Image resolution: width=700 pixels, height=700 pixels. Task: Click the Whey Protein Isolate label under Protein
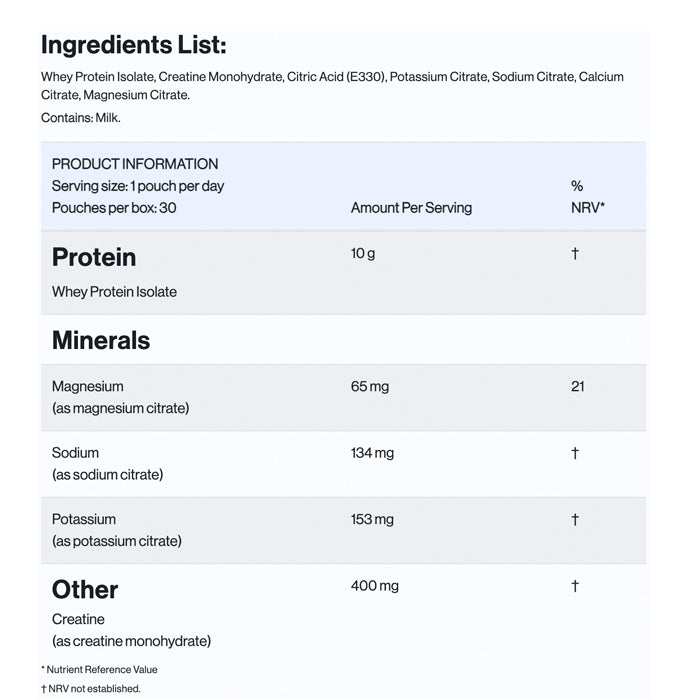point(114,292)
